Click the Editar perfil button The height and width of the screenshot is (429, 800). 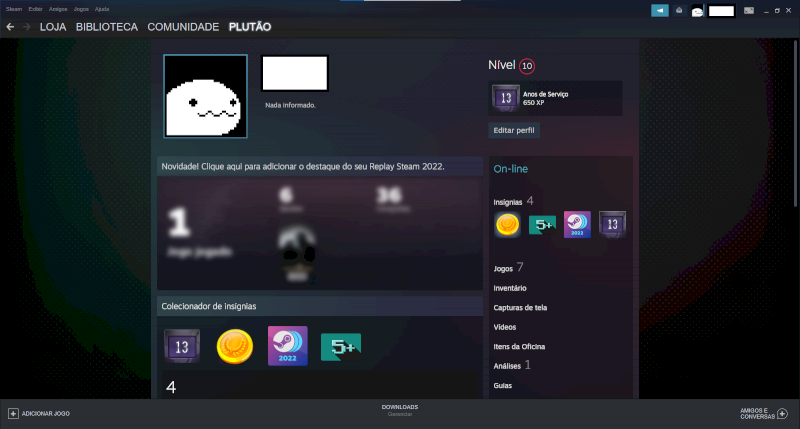click(x=514, y=130)
